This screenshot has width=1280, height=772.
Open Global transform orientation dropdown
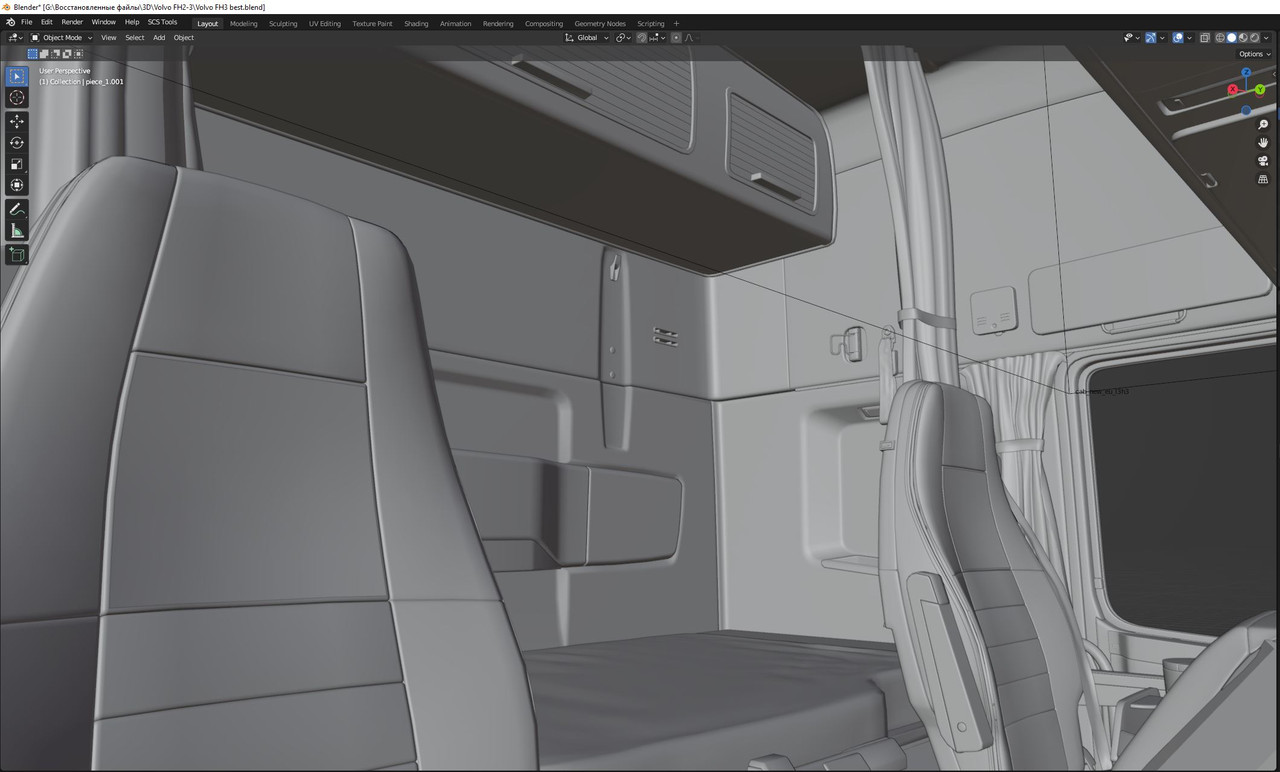pyautogui.click(x=587, y=38)
